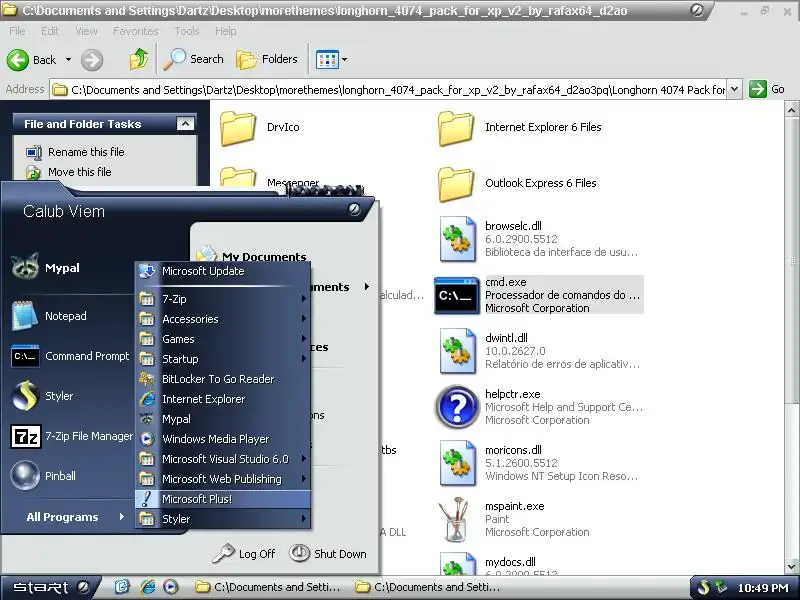Launch Internet Explorer from programs list
The image size is (800, 600).
[222, 399]
